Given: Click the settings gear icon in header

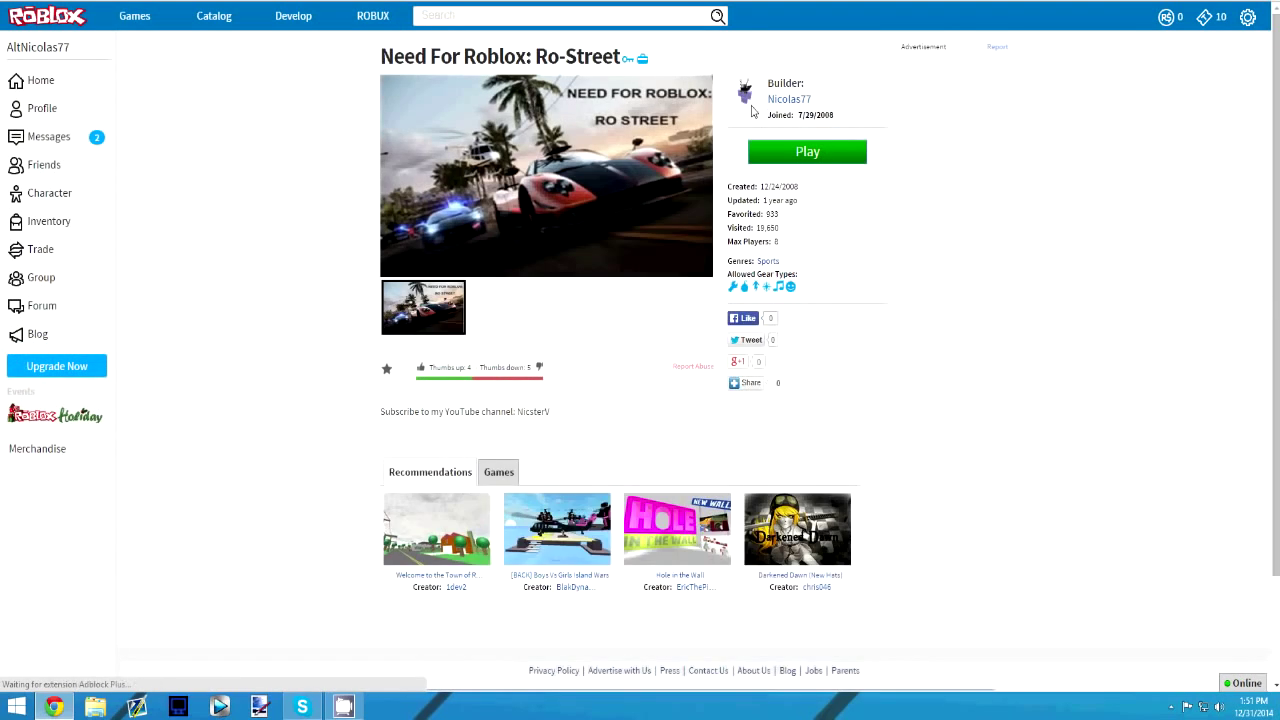Looking at the screenshot, I should pyautogui.click(x=1247, y=17).
